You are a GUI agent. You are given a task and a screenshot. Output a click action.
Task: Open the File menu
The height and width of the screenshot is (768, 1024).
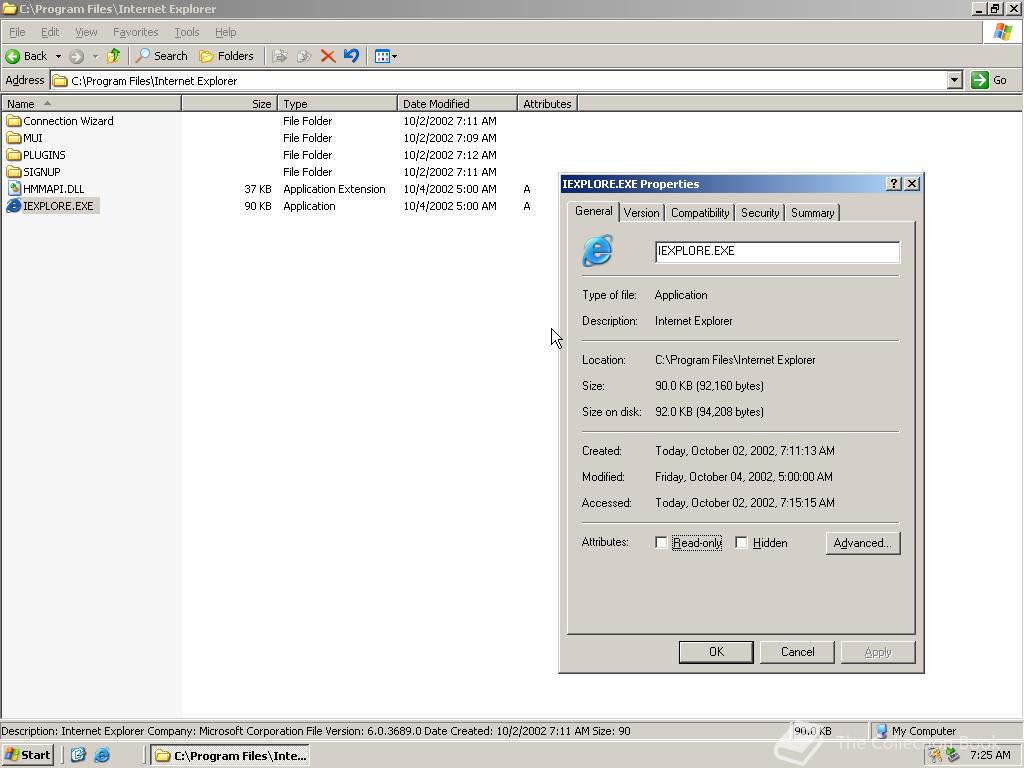coord(17,32)
